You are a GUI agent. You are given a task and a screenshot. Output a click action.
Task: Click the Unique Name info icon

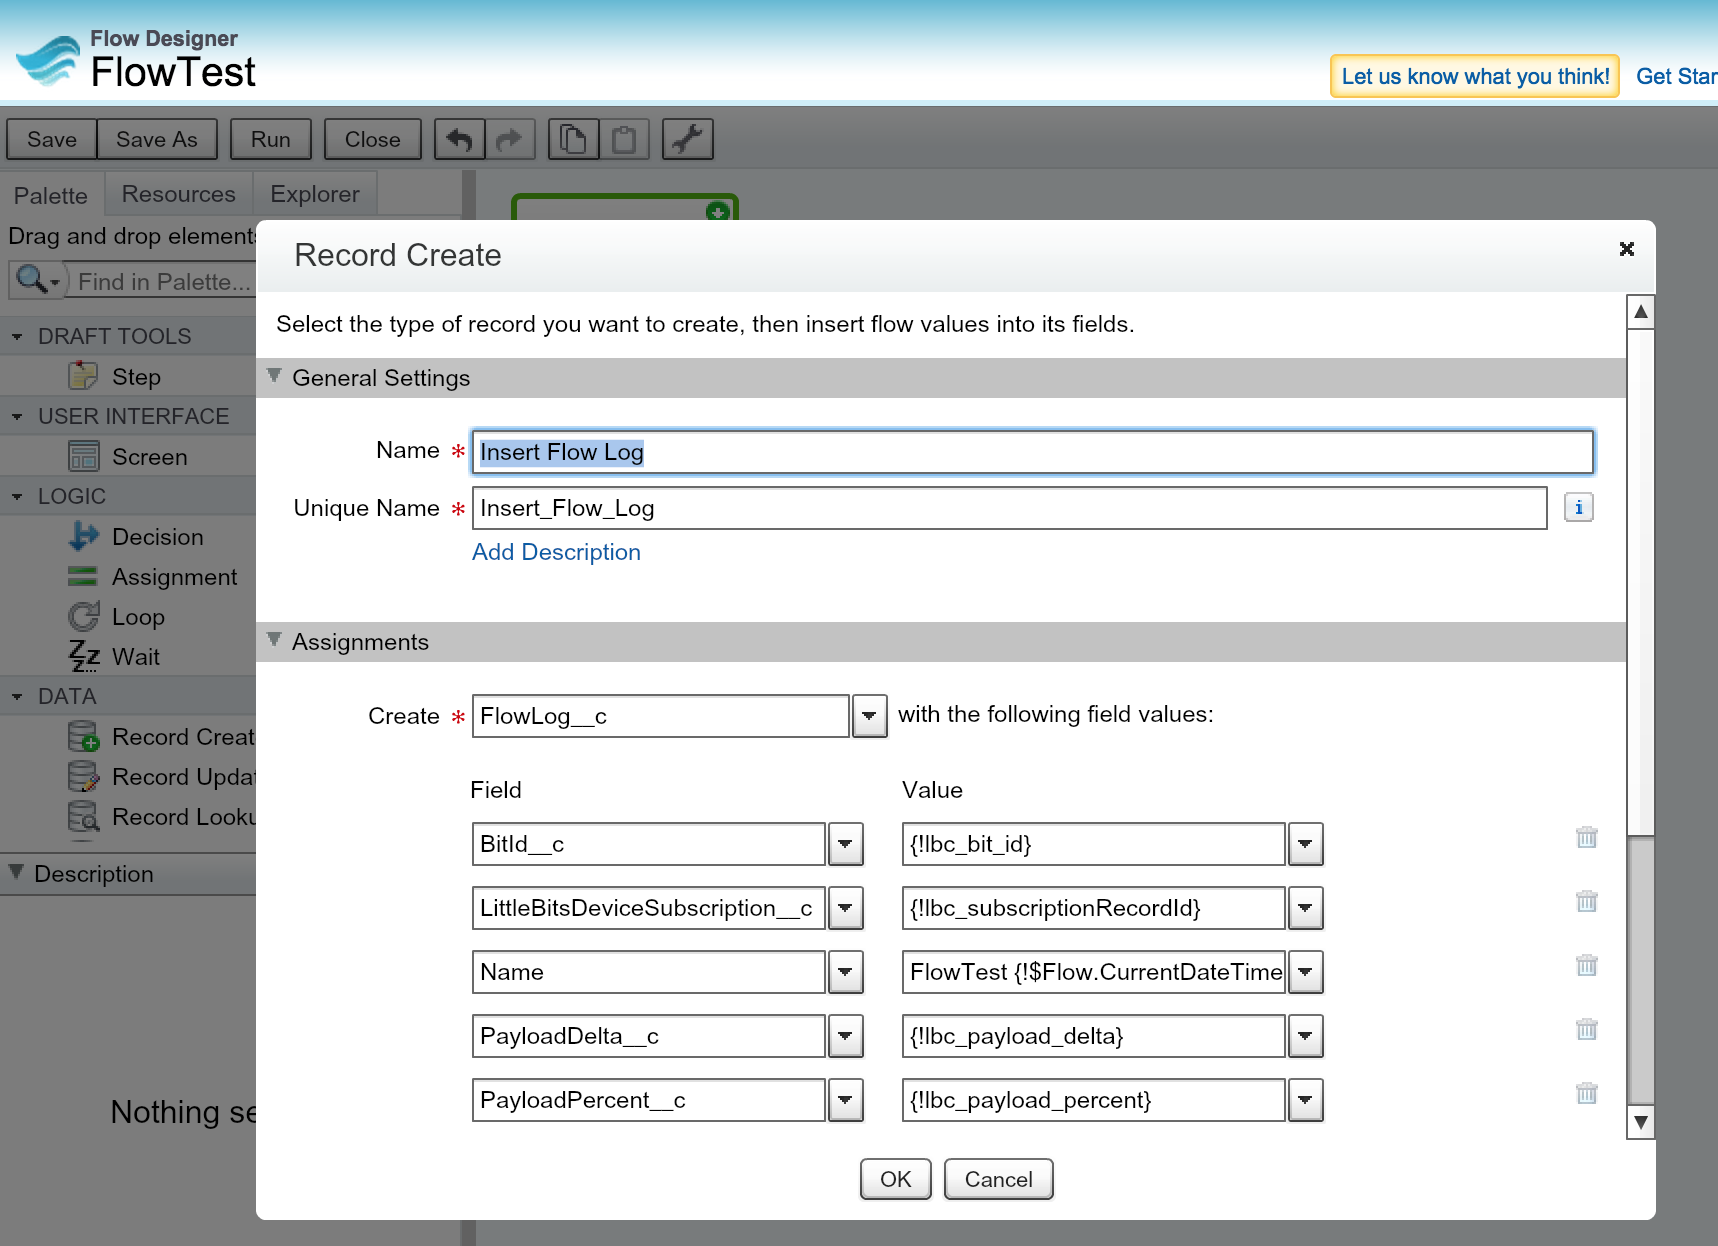coord(1578,508)
